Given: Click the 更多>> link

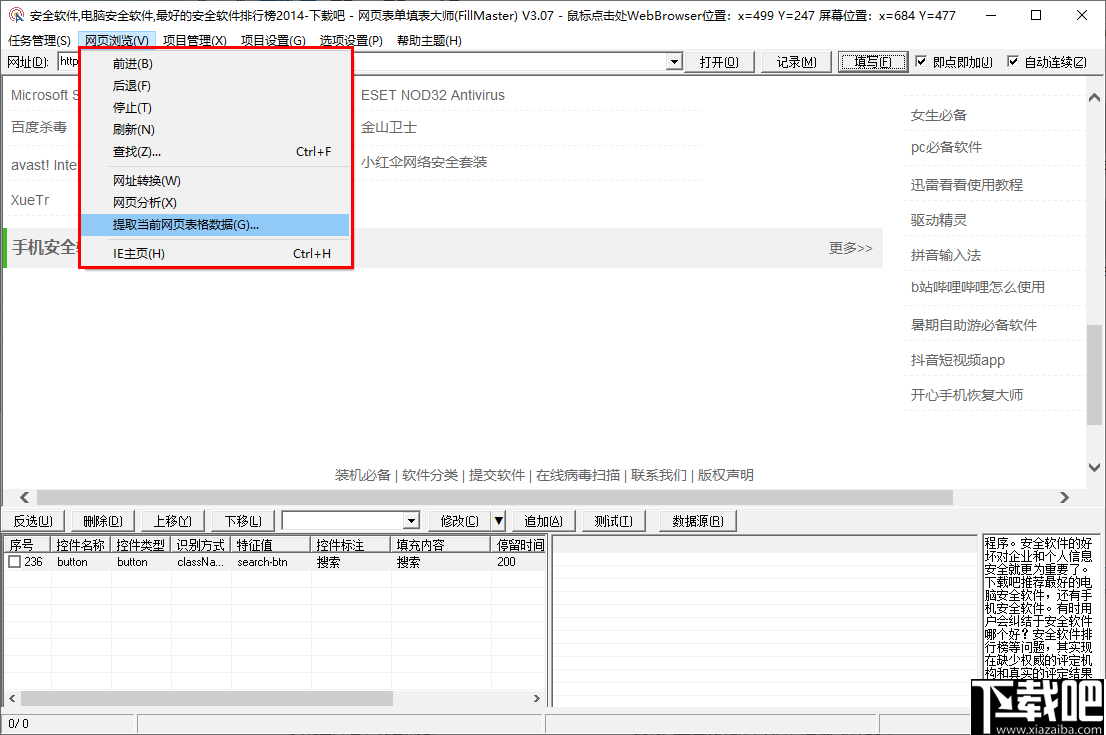Looking at the screenshot, I should (851, 247).
